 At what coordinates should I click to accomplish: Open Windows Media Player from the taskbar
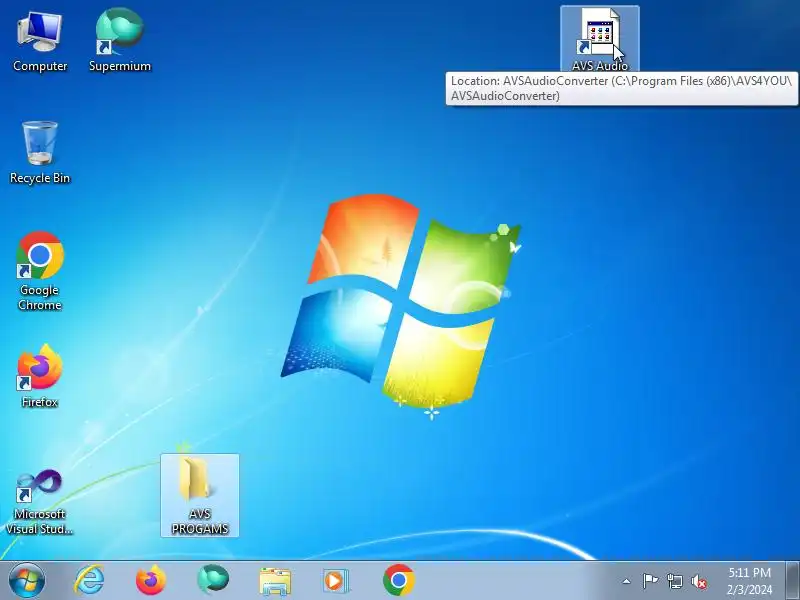tap(336, 581)
